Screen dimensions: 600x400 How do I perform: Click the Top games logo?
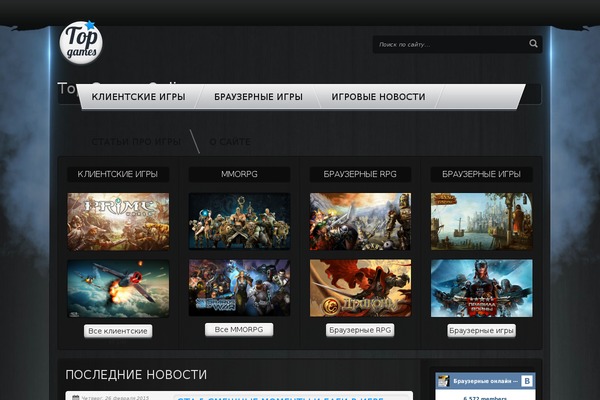tap(81, 42)
